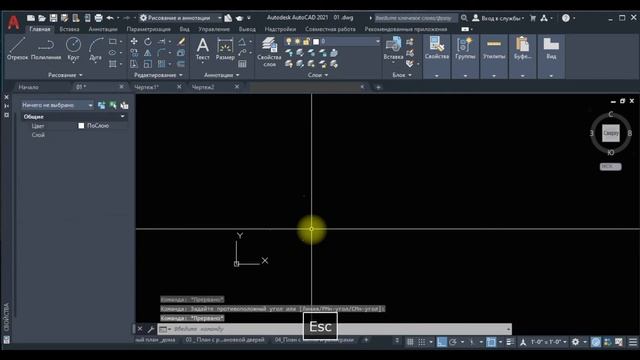Open Свойства слоя (Layer Properties)
The image size is (640, 360).
click(x=269, y=52)
